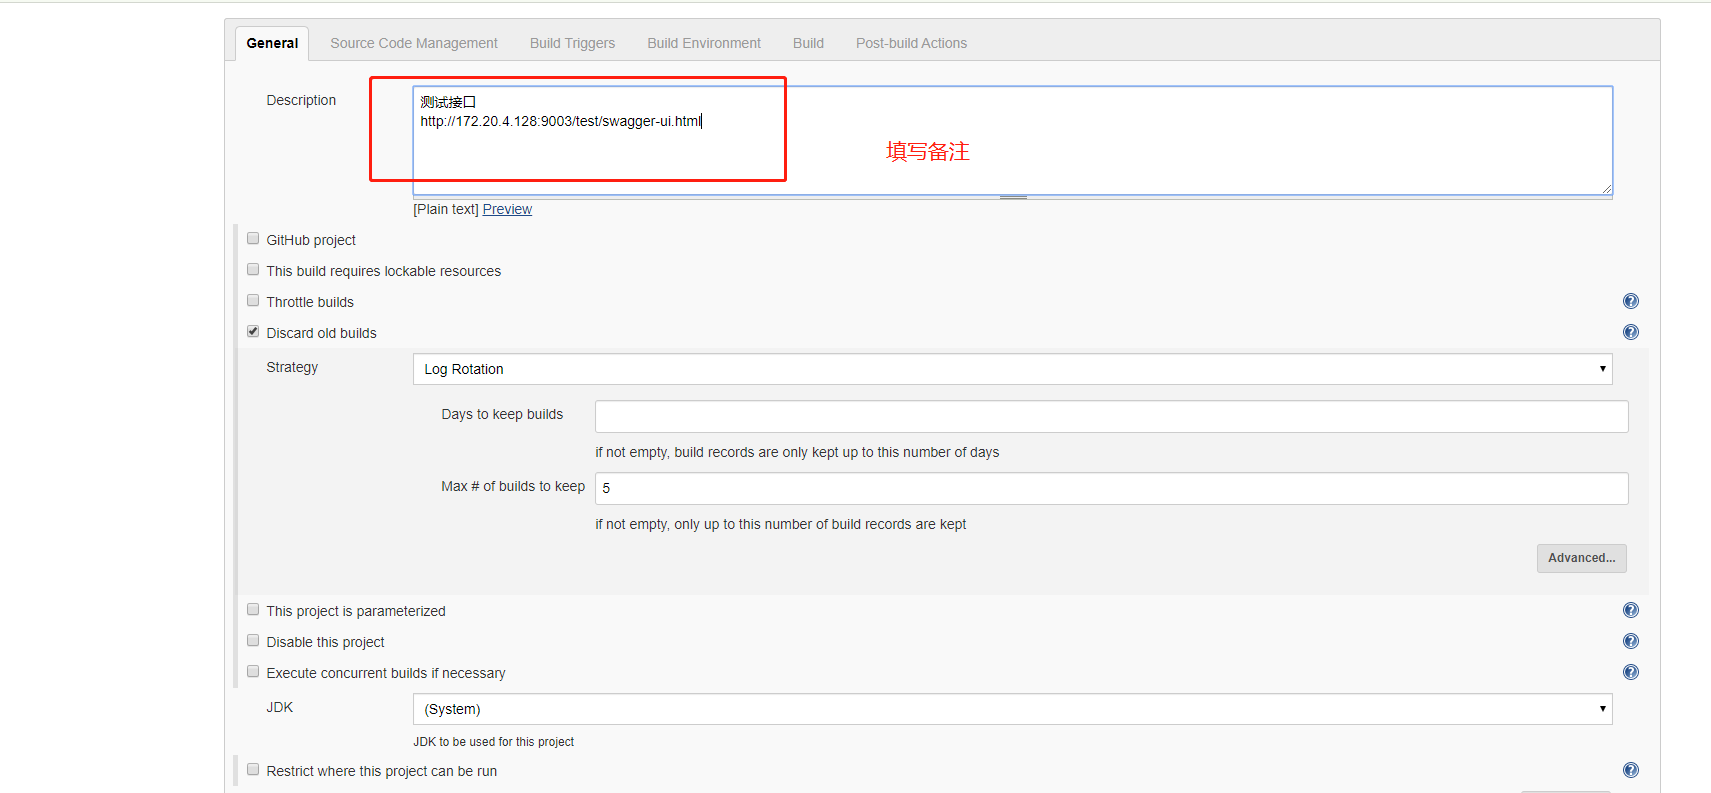Screen dimensions: 1711x793
Task: Click the Days to keep builds field
Action: [x=1111, y=416]
